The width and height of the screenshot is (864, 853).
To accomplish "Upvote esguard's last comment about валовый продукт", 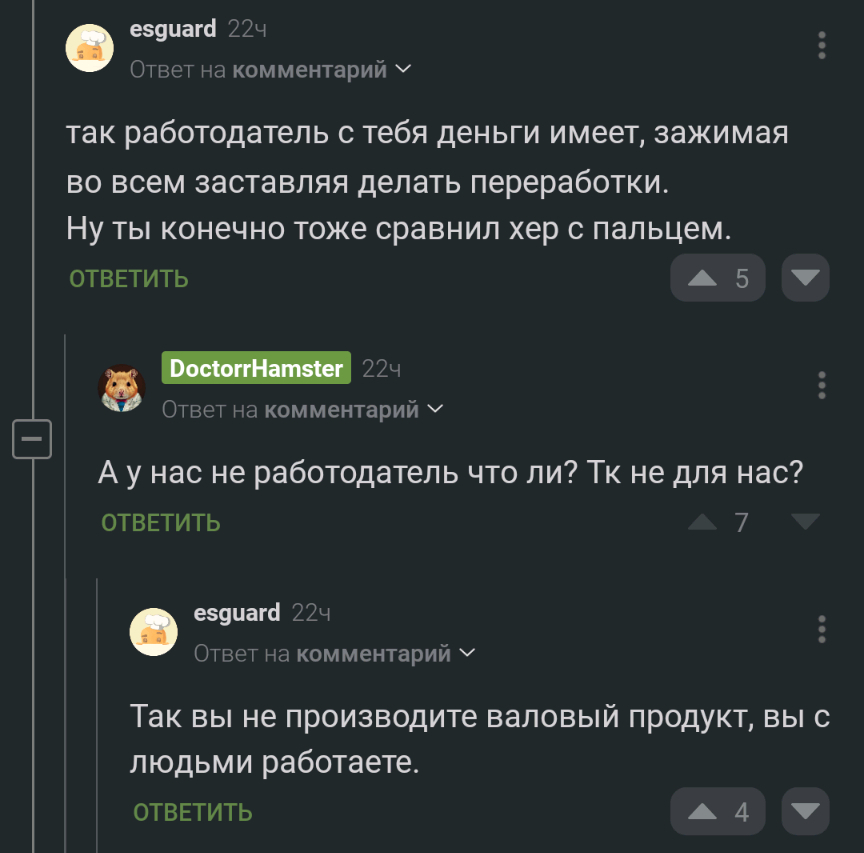I will [x=704, y=811].
